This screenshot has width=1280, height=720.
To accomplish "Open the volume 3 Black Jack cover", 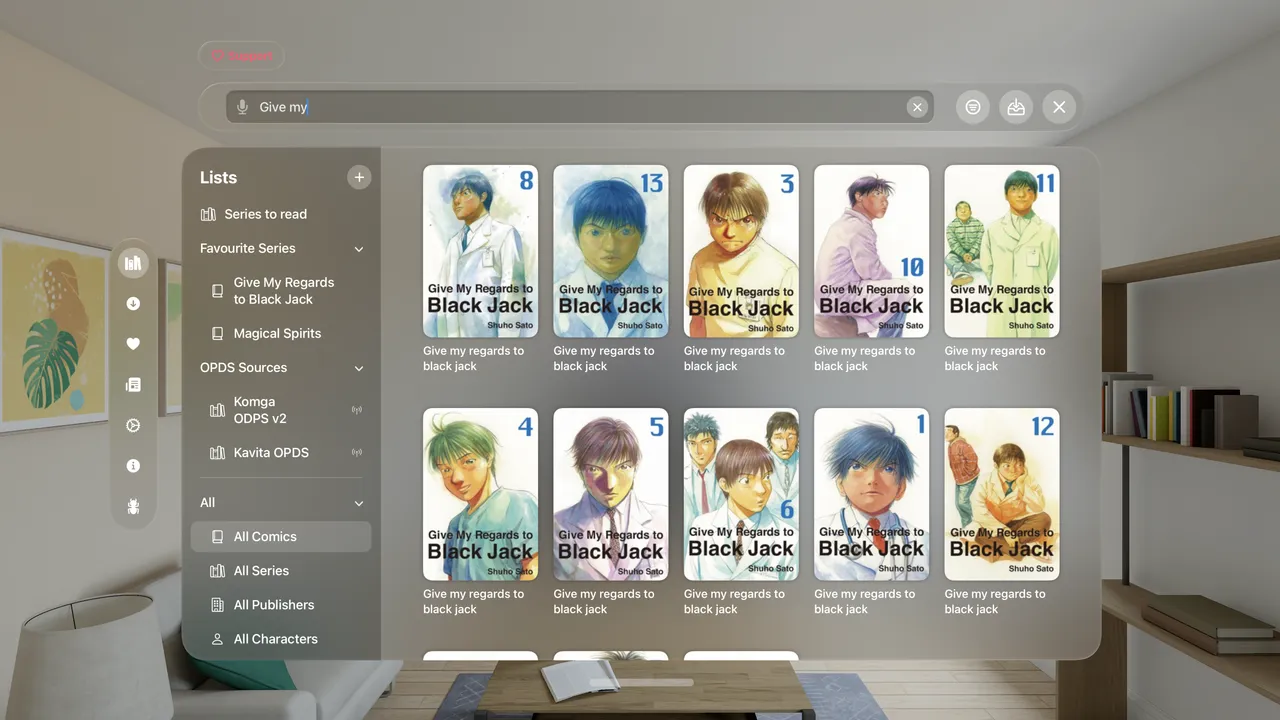I will [741, 251].
